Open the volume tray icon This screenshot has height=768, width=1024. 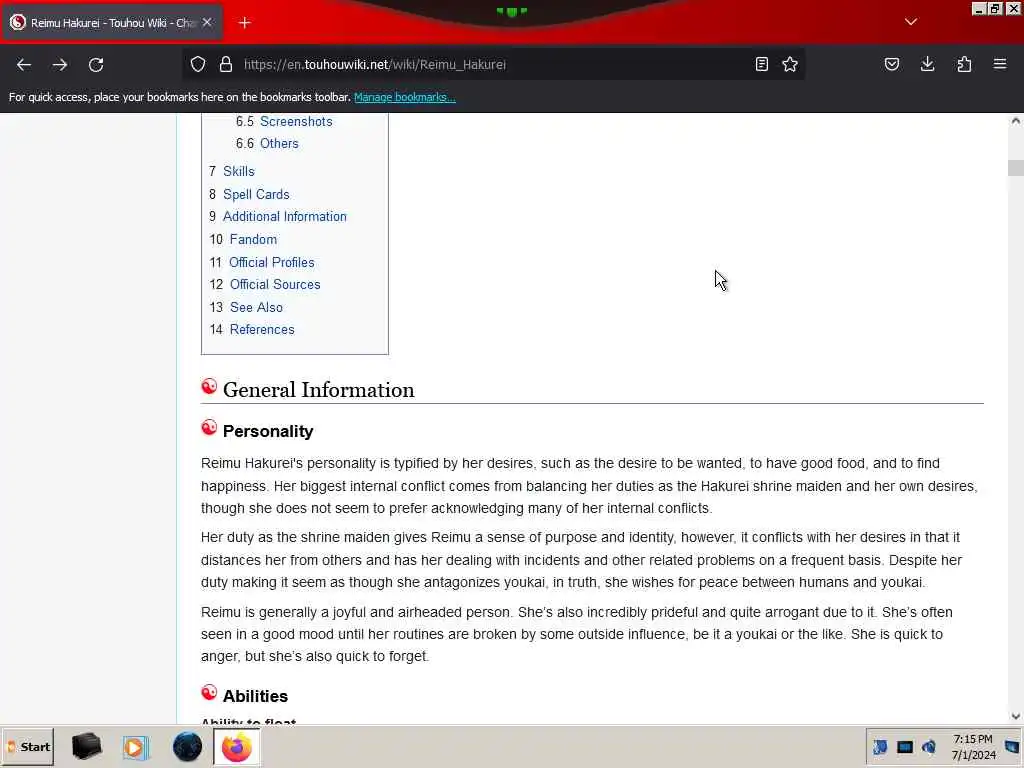pos(929,747)
